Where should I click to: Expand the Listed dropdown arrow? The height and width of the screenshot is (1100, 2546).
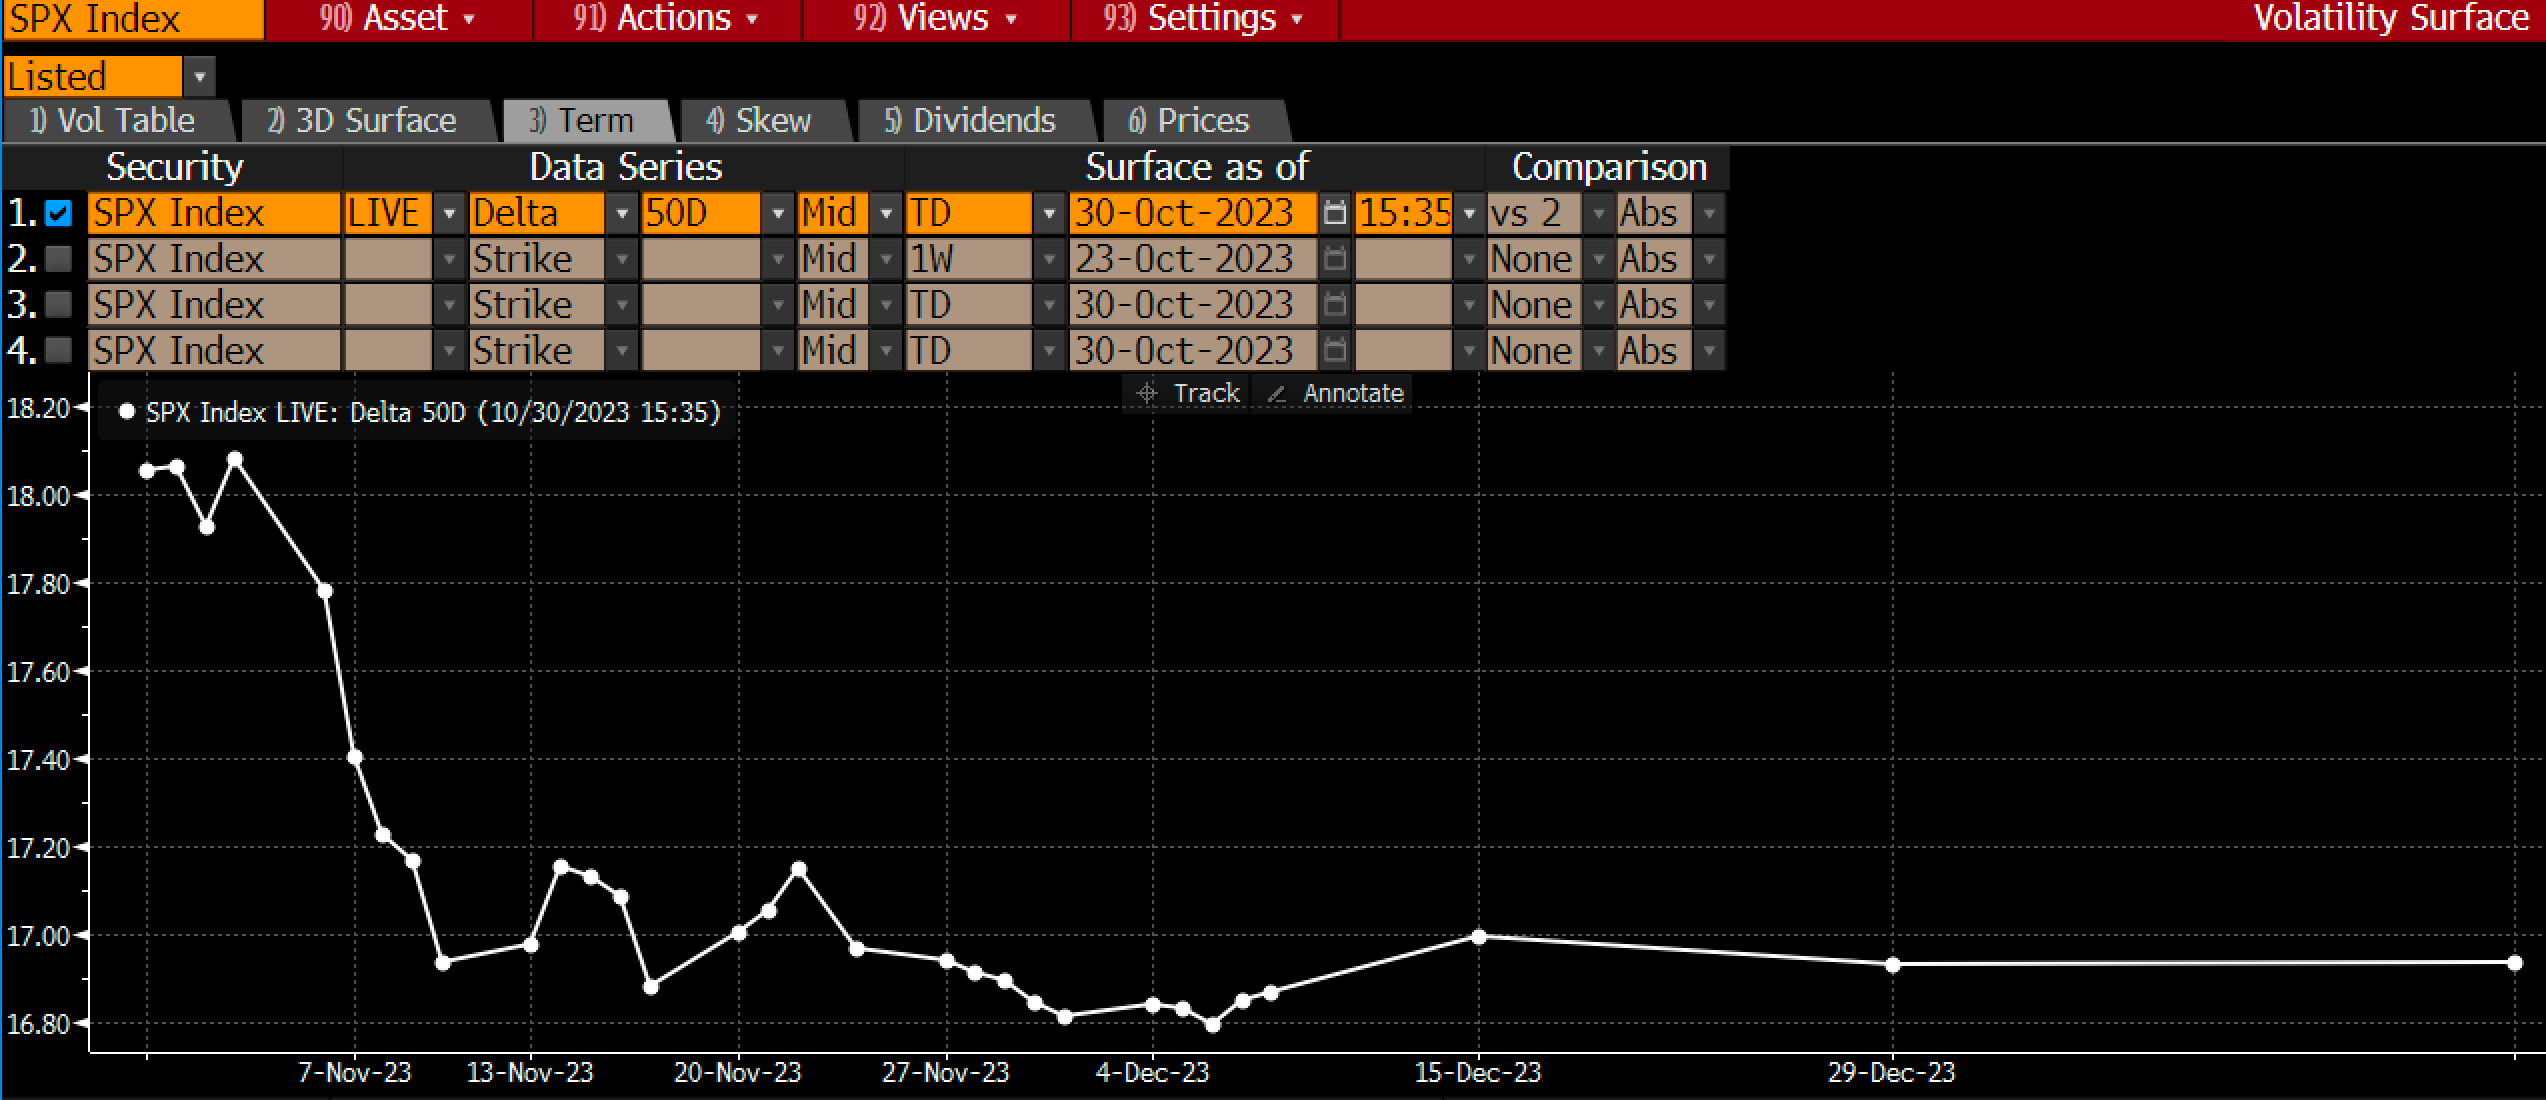[x=199, y=77]
